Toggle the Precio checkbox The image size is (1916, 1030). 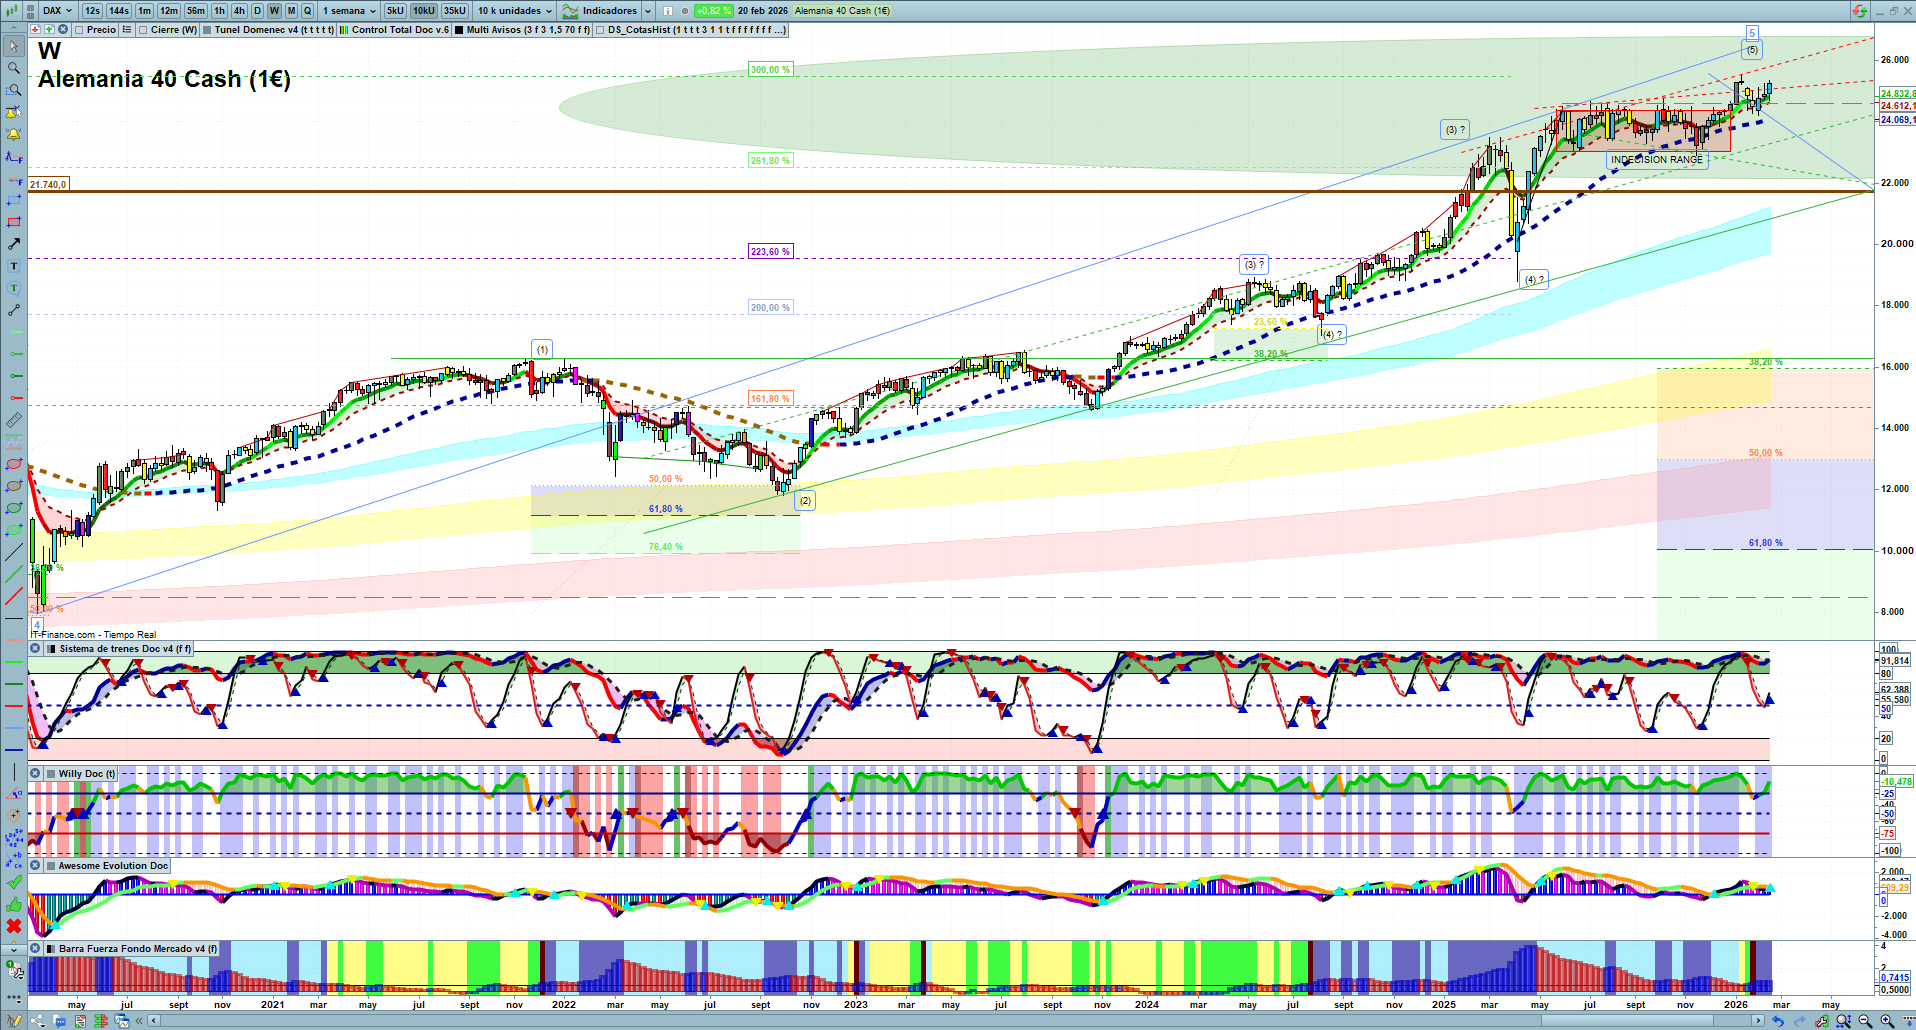coord(79,30)
